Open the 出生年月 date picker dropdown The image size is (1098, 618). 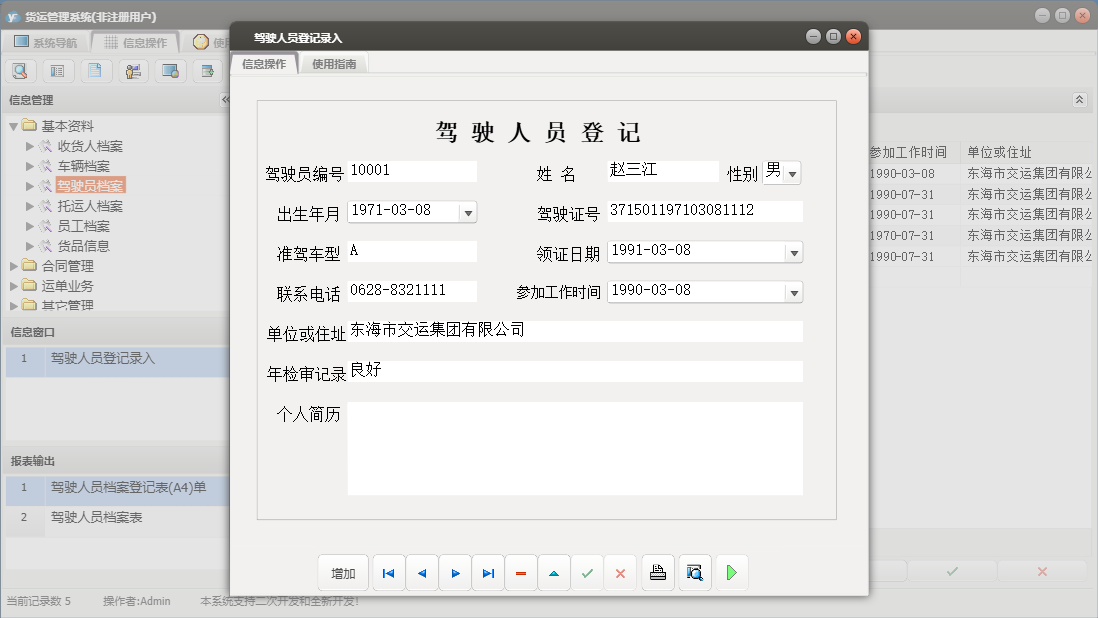(466, 212)
